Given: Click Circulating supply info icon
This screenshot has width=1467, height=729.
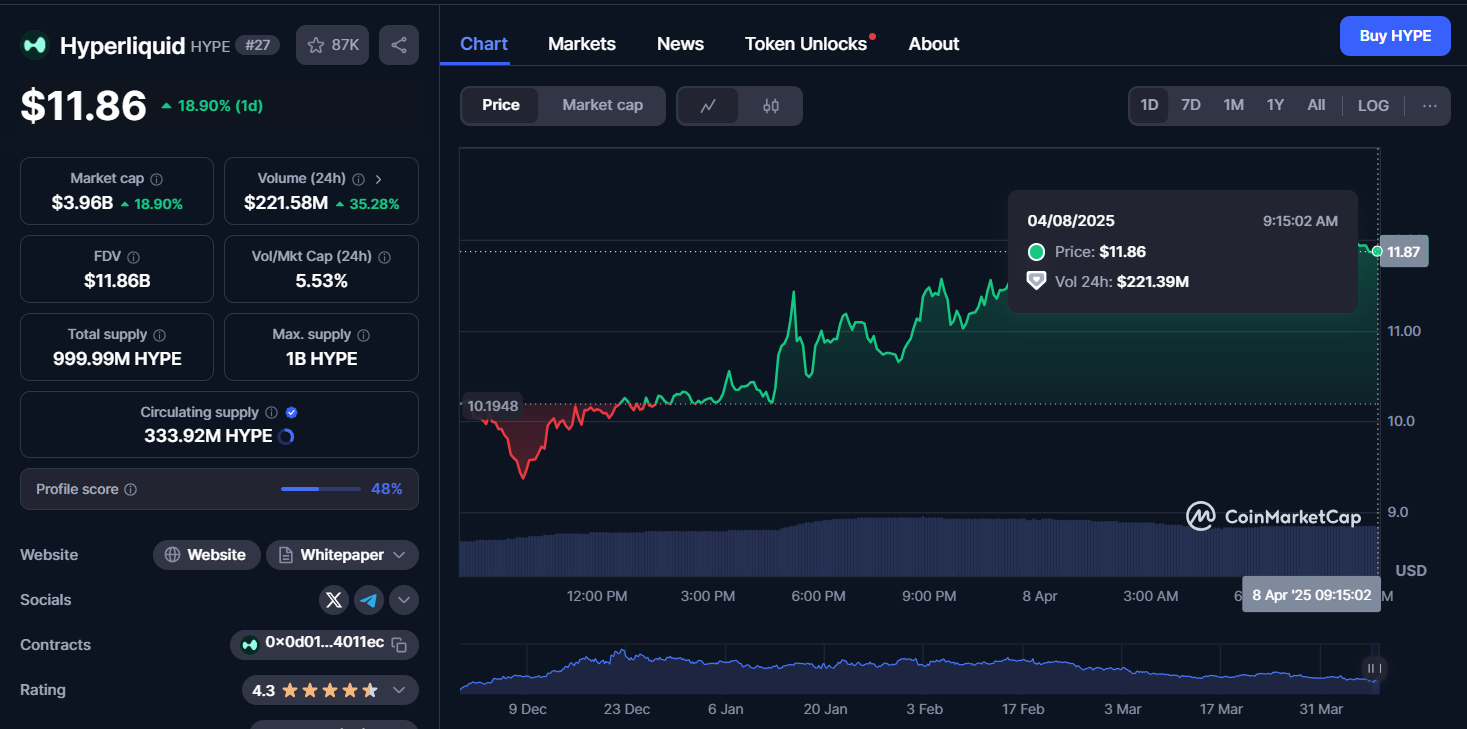Looking at the screenshot, I should click(270, 412).
